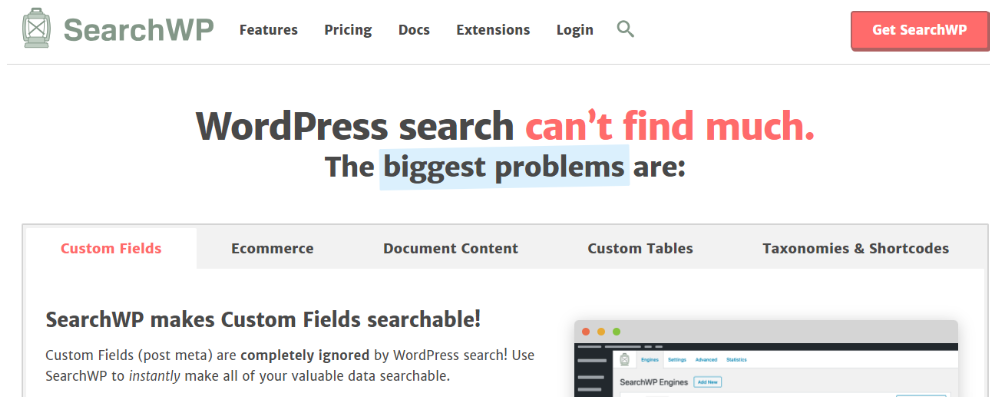Click the bold 'completely ignored' text

point(305,355)
